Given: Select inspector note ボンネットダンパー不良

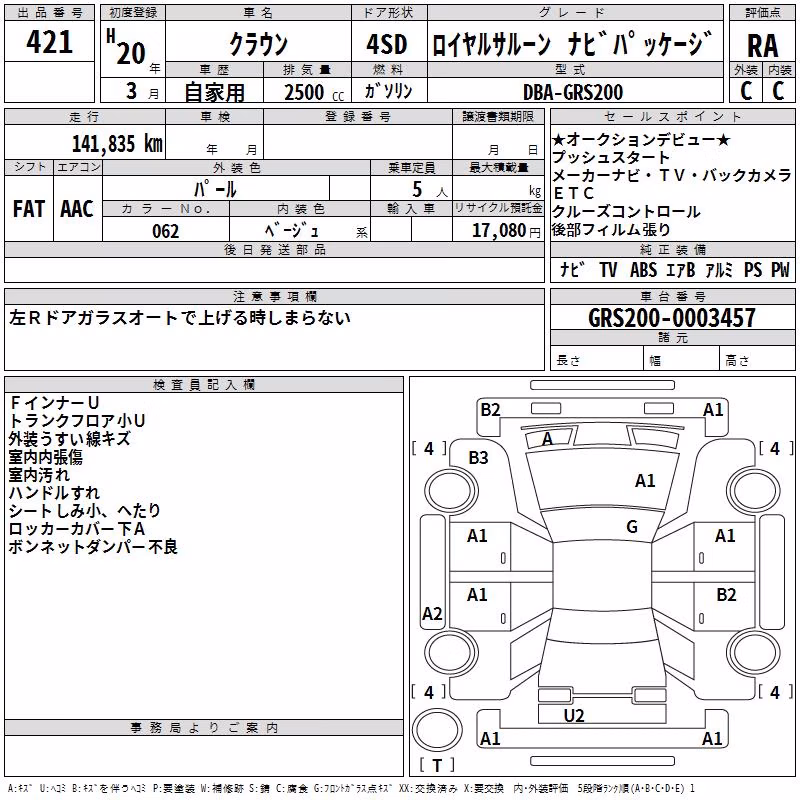Looking at the screenshot, I should click(x=93, y=546).
